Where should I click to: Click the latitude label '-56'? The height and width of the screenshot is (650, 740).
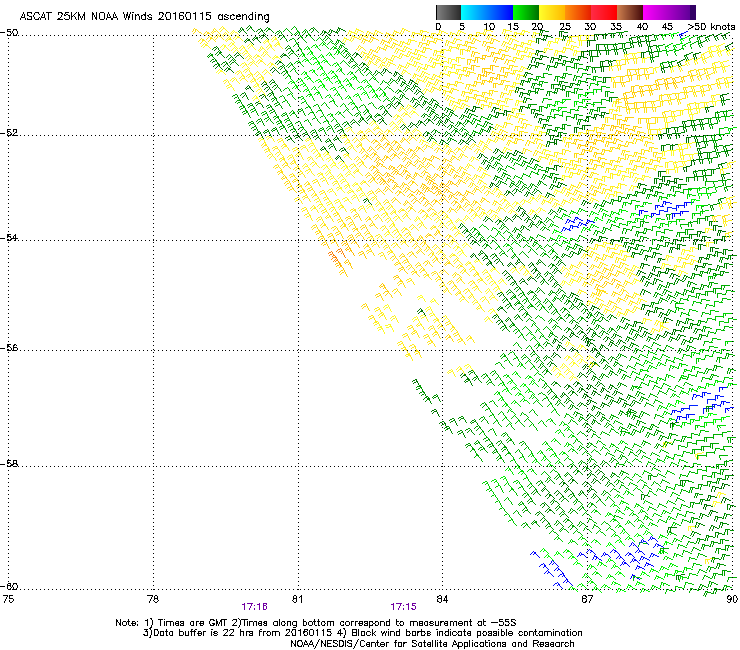coord(9,348)
